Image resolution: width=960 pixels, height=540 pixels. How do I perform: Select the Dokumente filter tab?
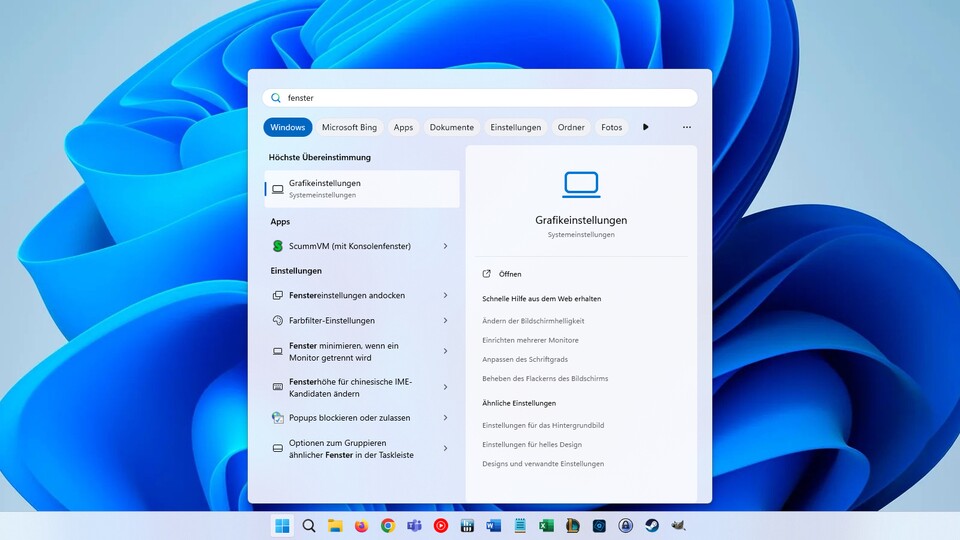click(x=451, y=127)
